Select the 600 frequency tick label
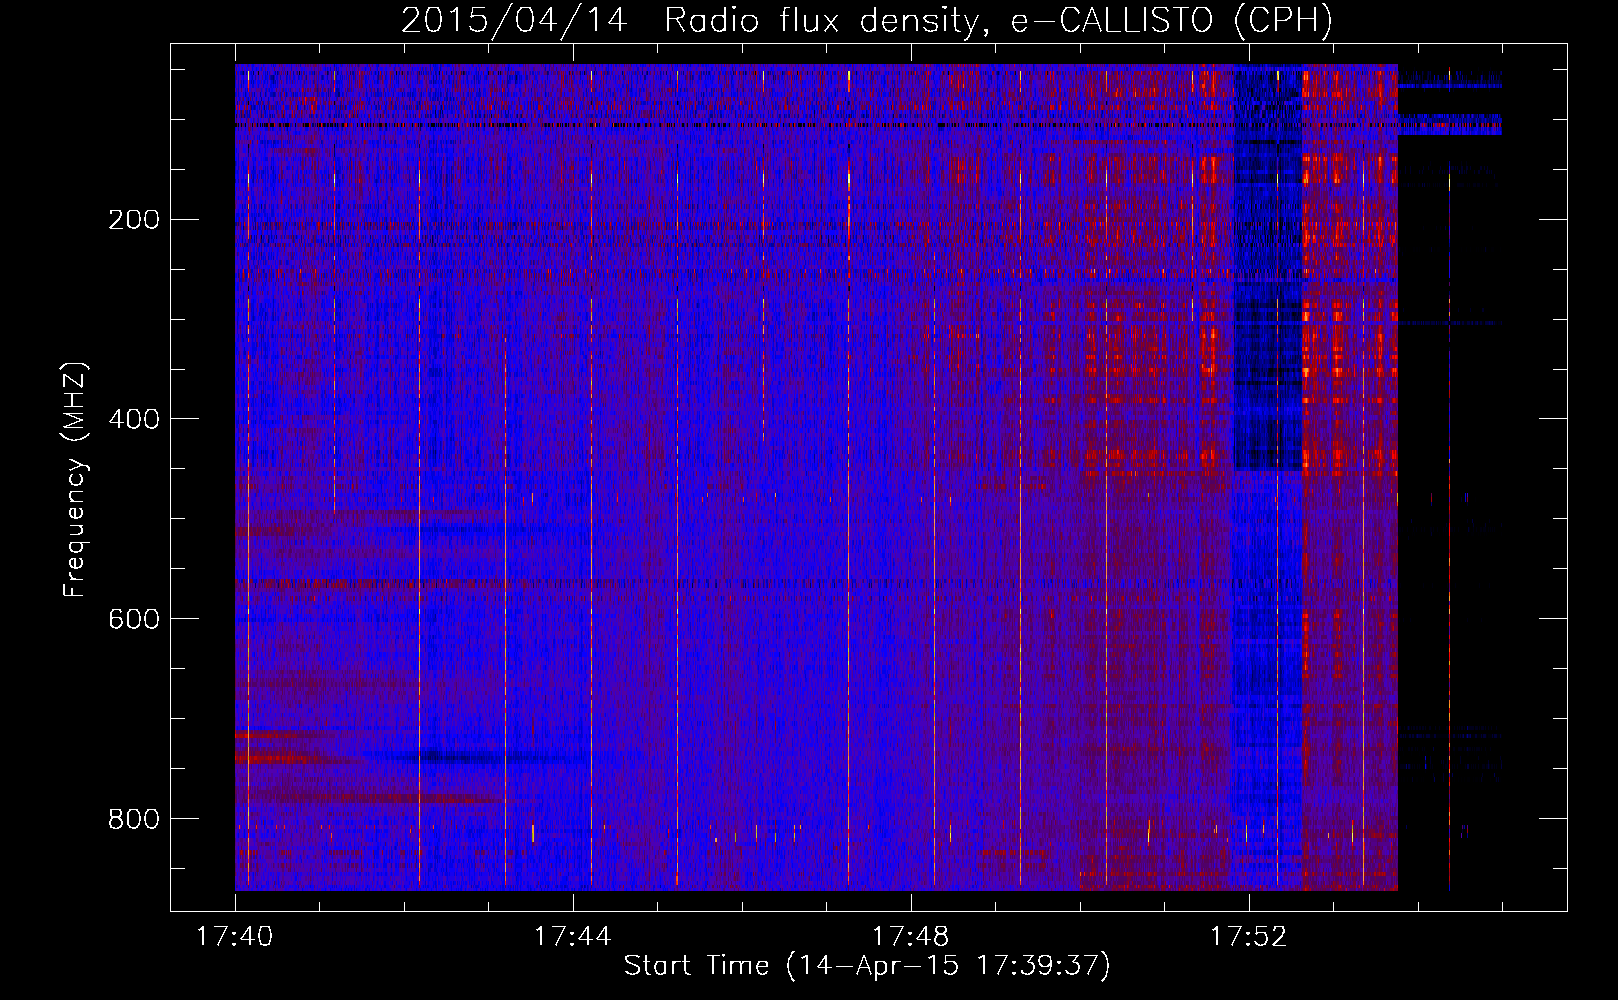The height and width of the screenshot is (1000, 1618). coord(134,619)
